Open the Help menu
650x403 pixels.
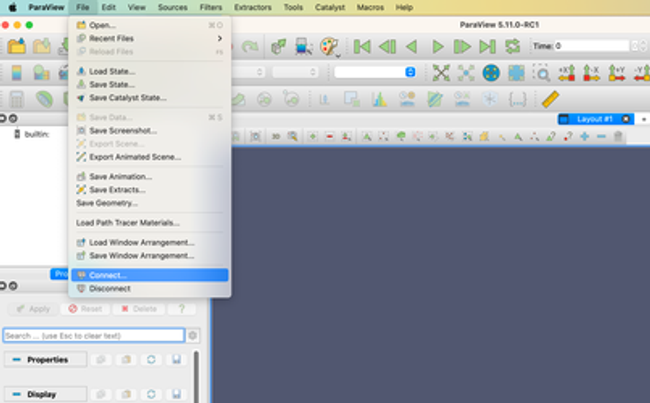404,7
